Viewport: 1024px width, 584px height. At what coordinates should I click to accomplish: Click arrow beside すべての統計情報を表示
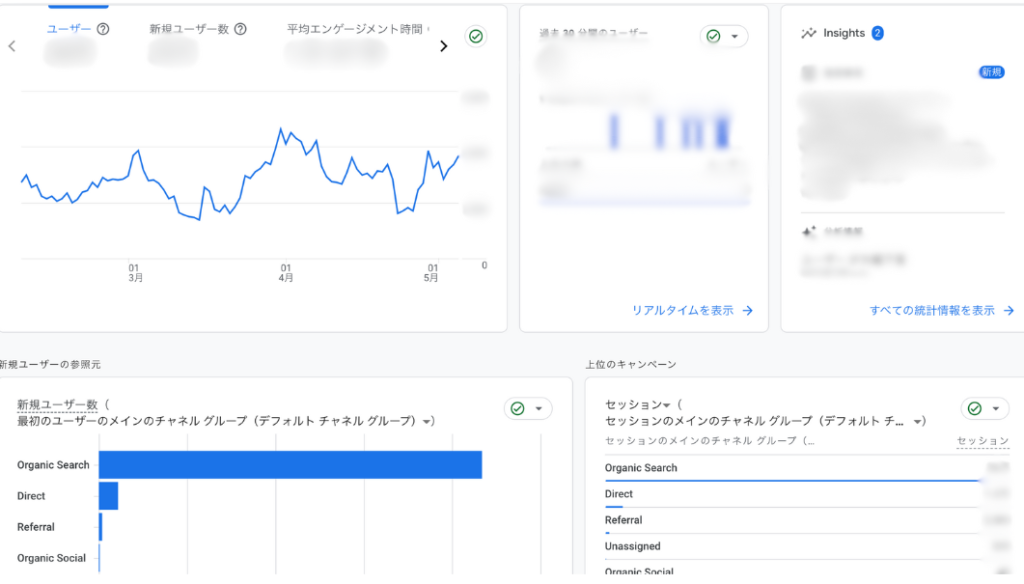pyautogui.click(x=1009, y=311)
